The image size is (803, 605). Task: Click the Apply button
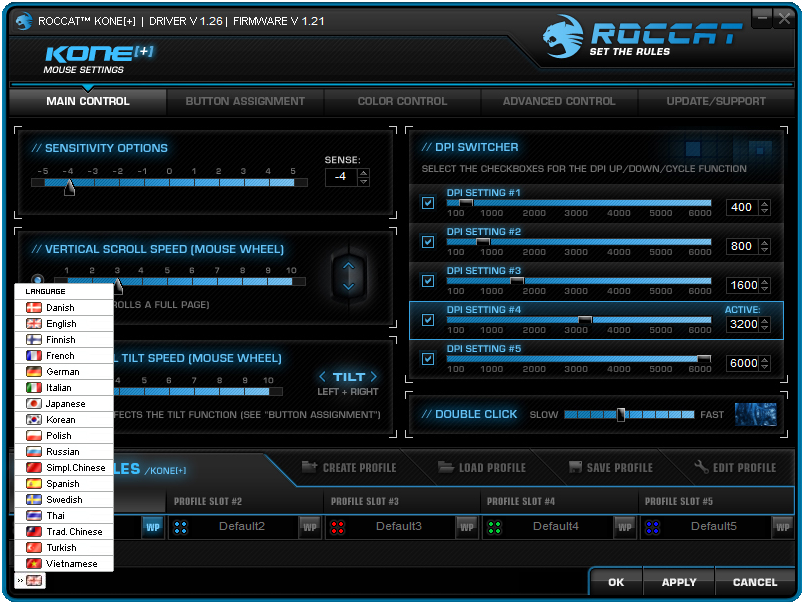pyautogui.click(x=679, y=582)
